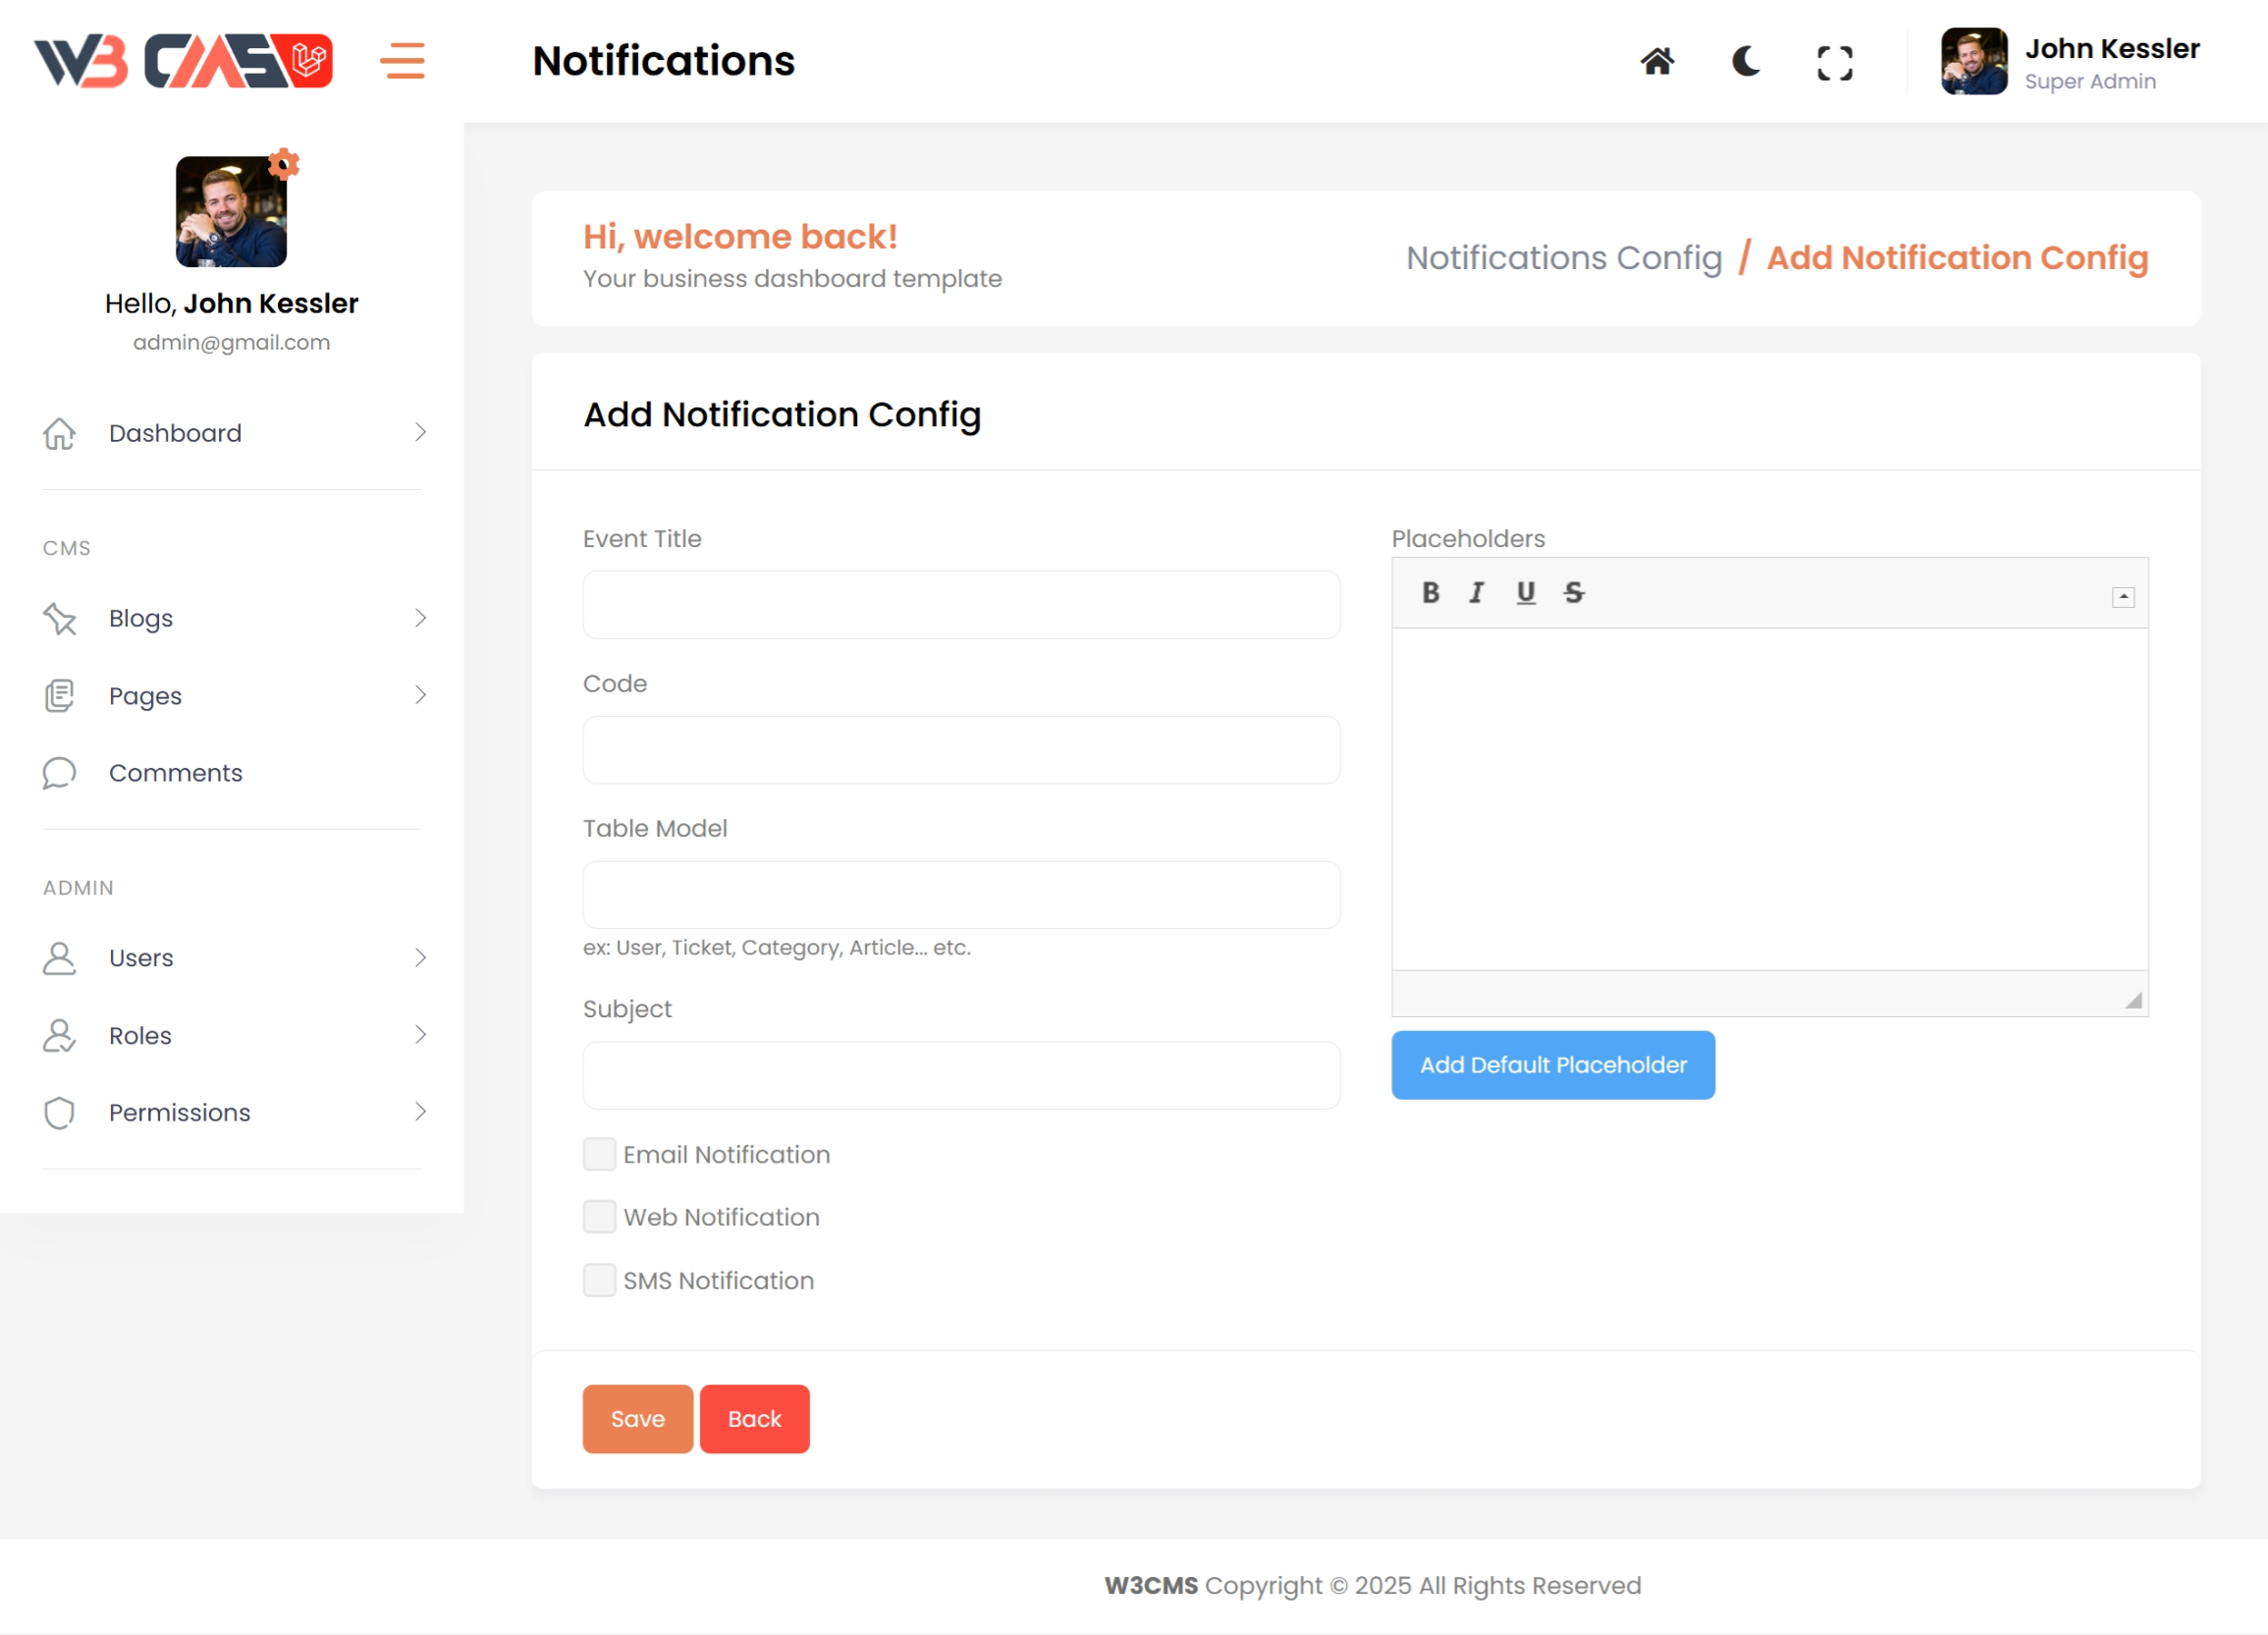Screen dimensions: 2268x1635
Task: Apply underline formatting in Placeholders editor
Action: pyautogui.click(x=1525, y=593)
